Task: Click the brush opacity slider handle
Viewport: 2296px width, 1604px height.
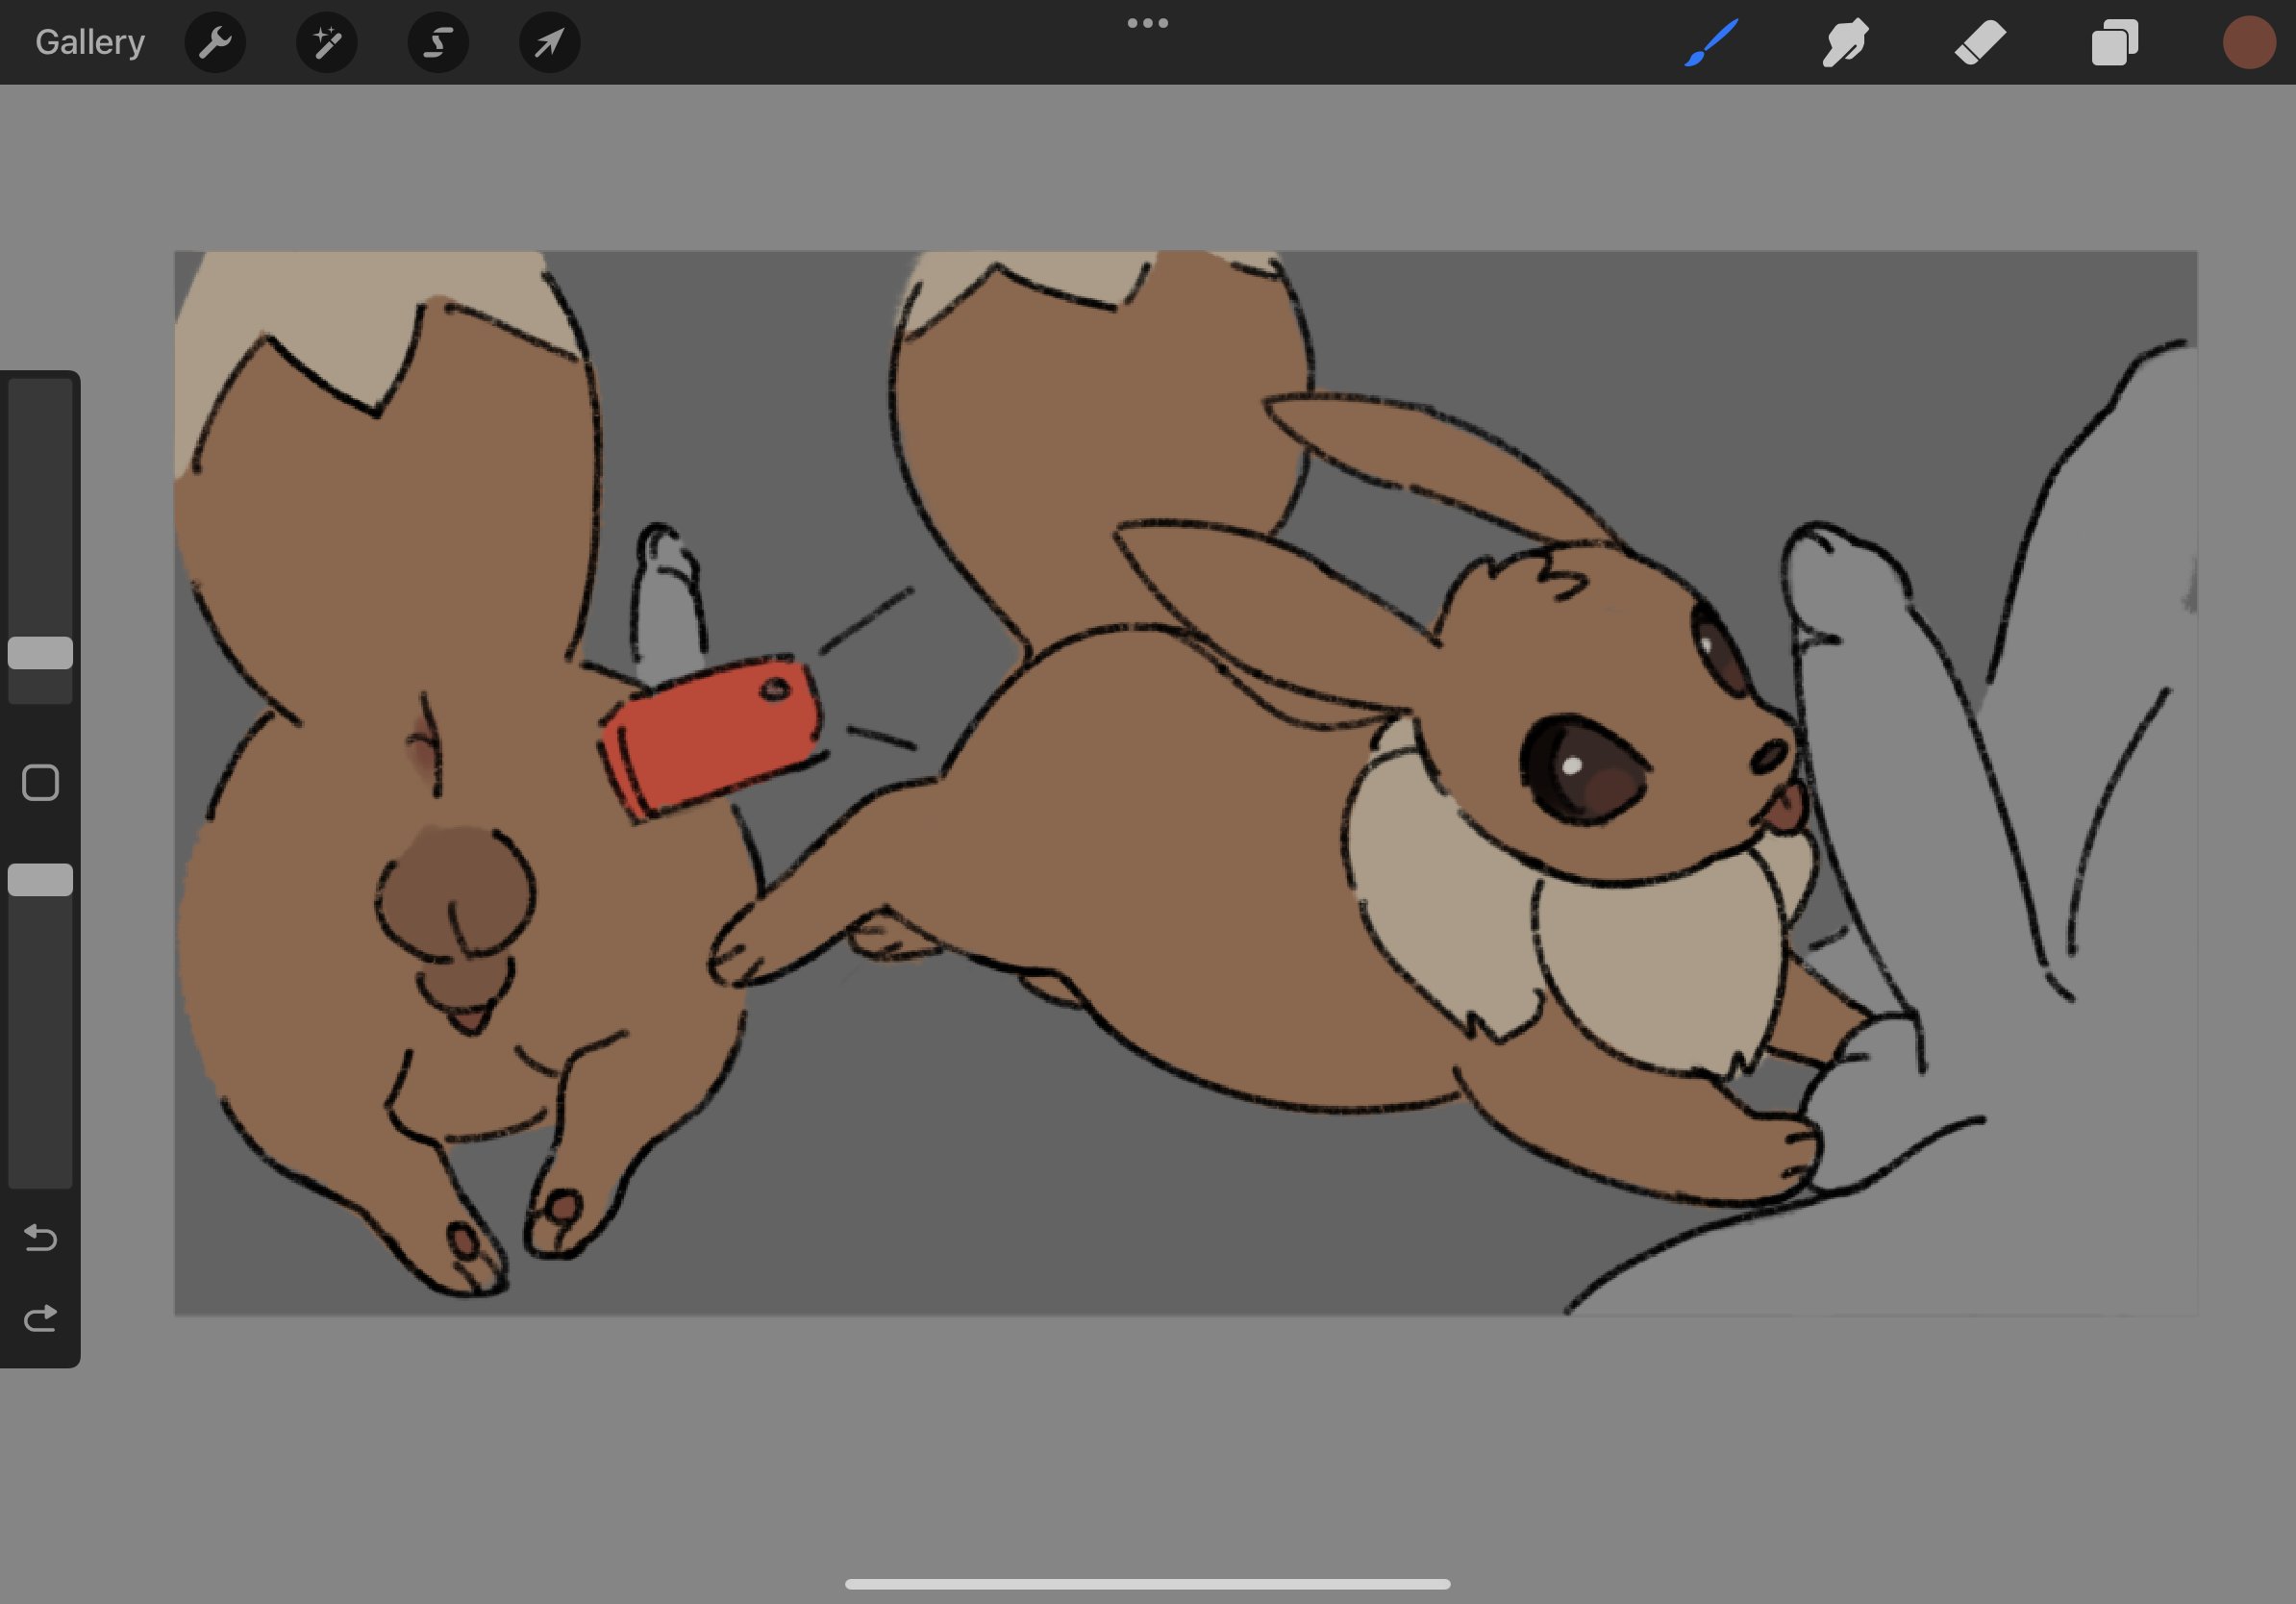Action: click(x=40, y=880)
